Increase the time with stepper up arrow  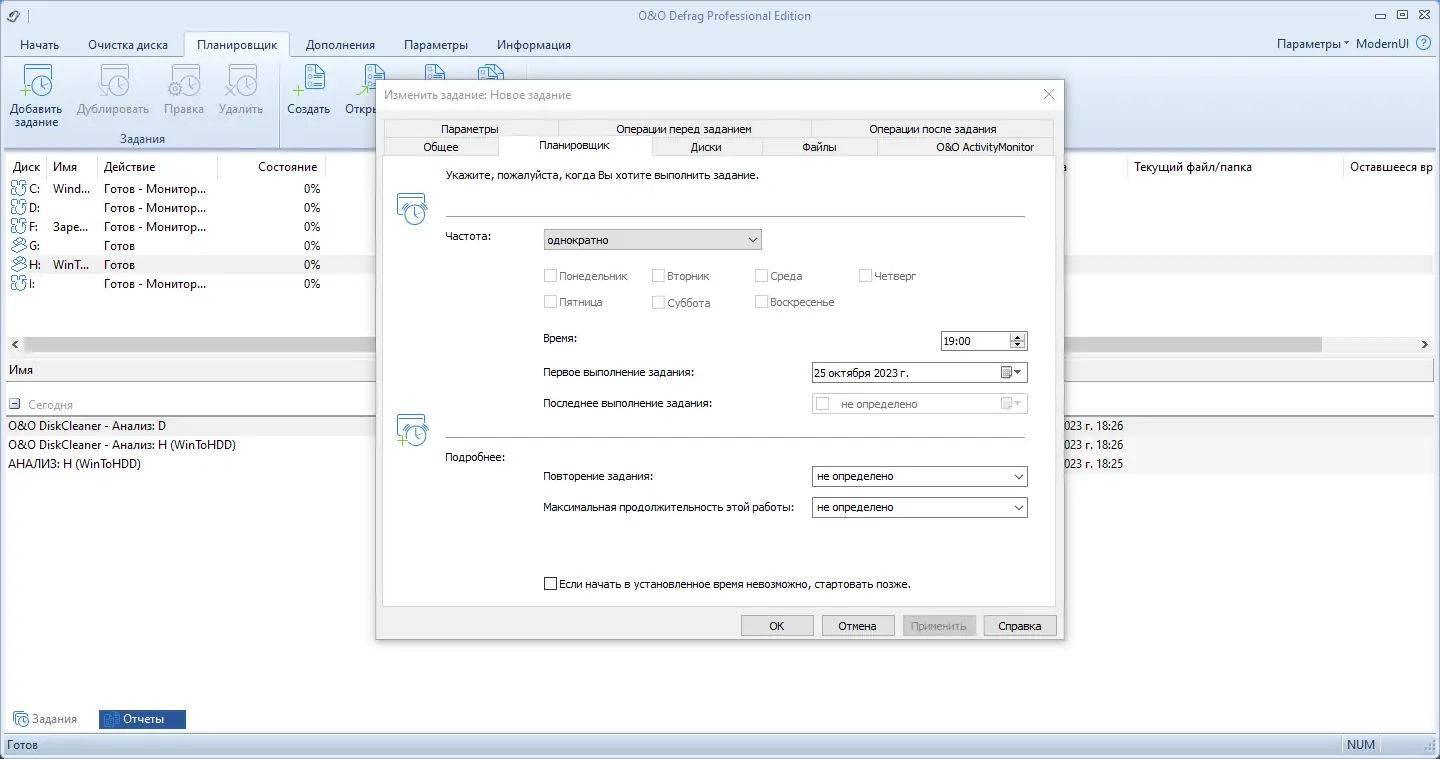click(x=1018, y=337)
